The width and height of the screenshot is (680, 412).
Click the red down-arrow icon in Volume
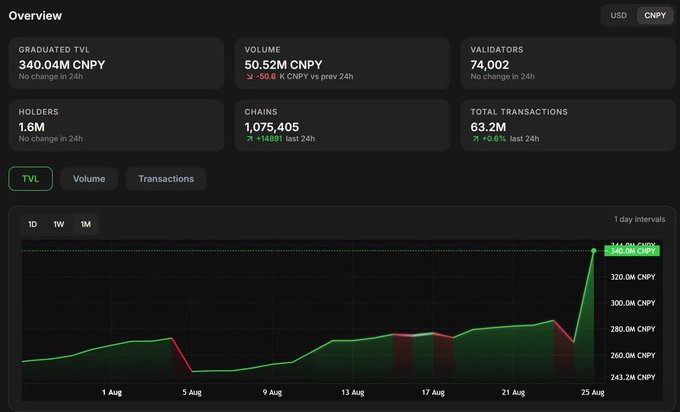[x=249, y=77]
